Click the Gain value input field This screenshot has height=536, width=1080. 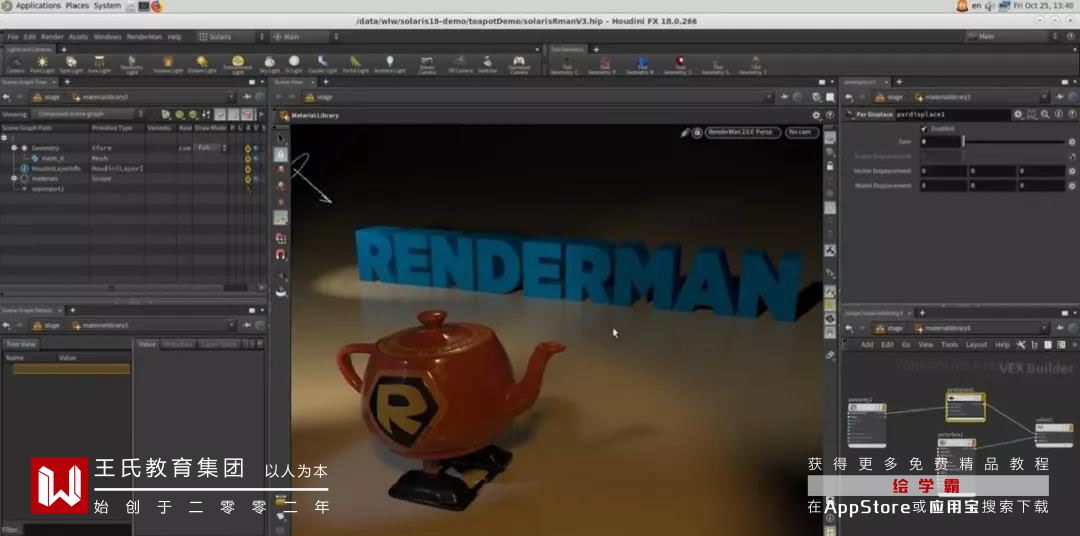click(x=939, y=142)
